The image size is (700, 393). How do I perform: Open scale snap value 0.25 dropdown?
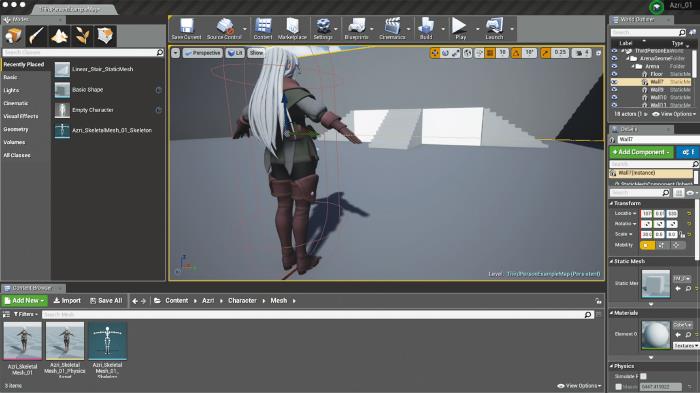pos(560,53)
